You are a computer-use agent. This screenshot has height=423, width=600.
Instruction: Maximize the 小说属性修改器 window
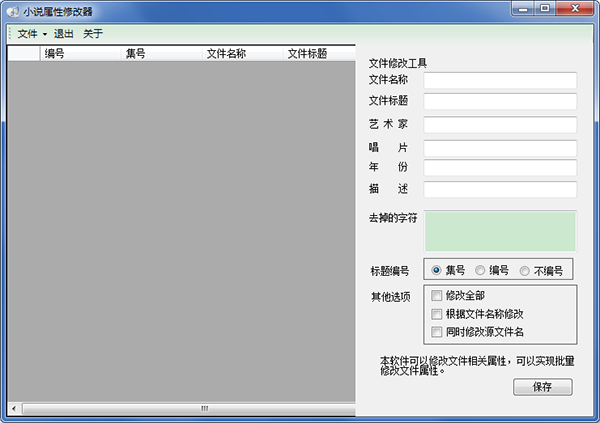point(545,9)
